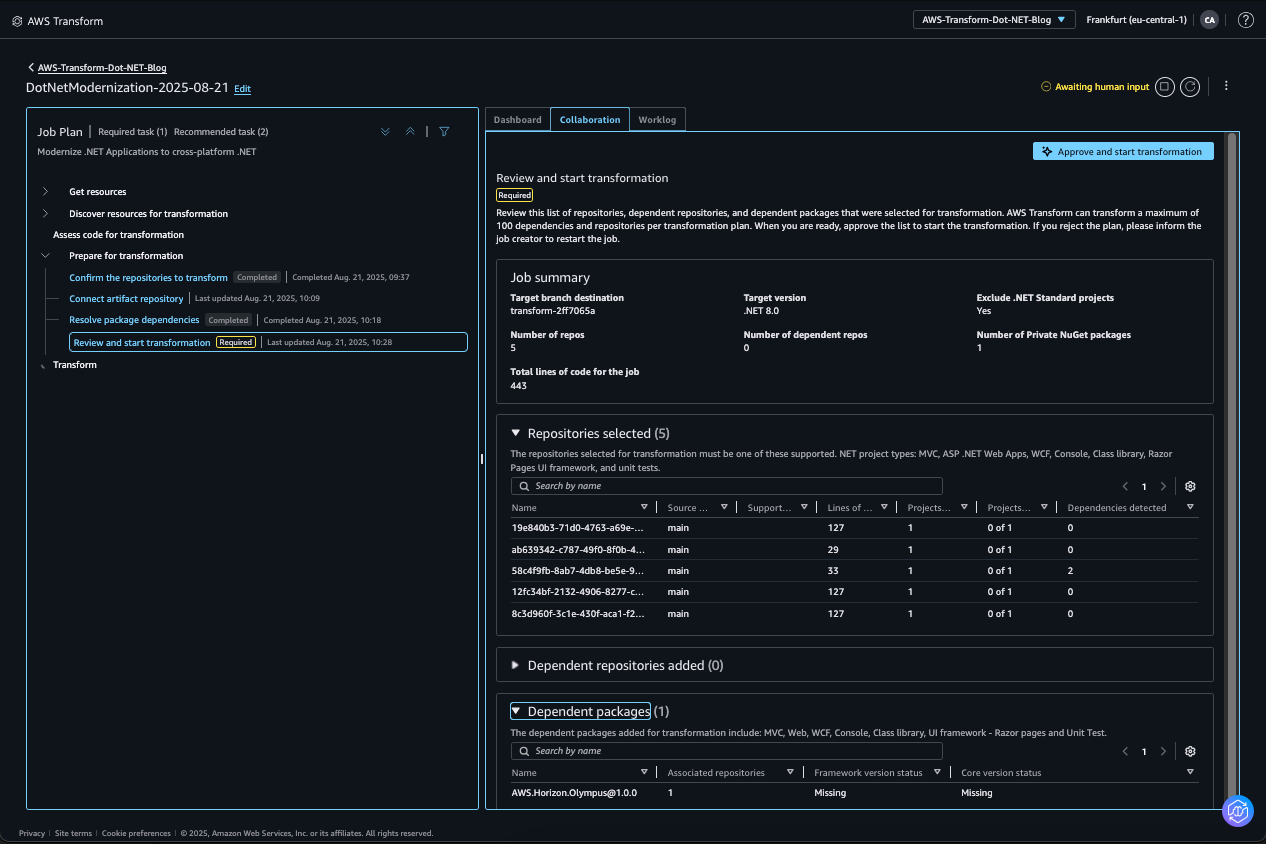The height and width of the screenshot is (844, 1266).
Task: Open the Help panel
Action: click(1245, 20)
